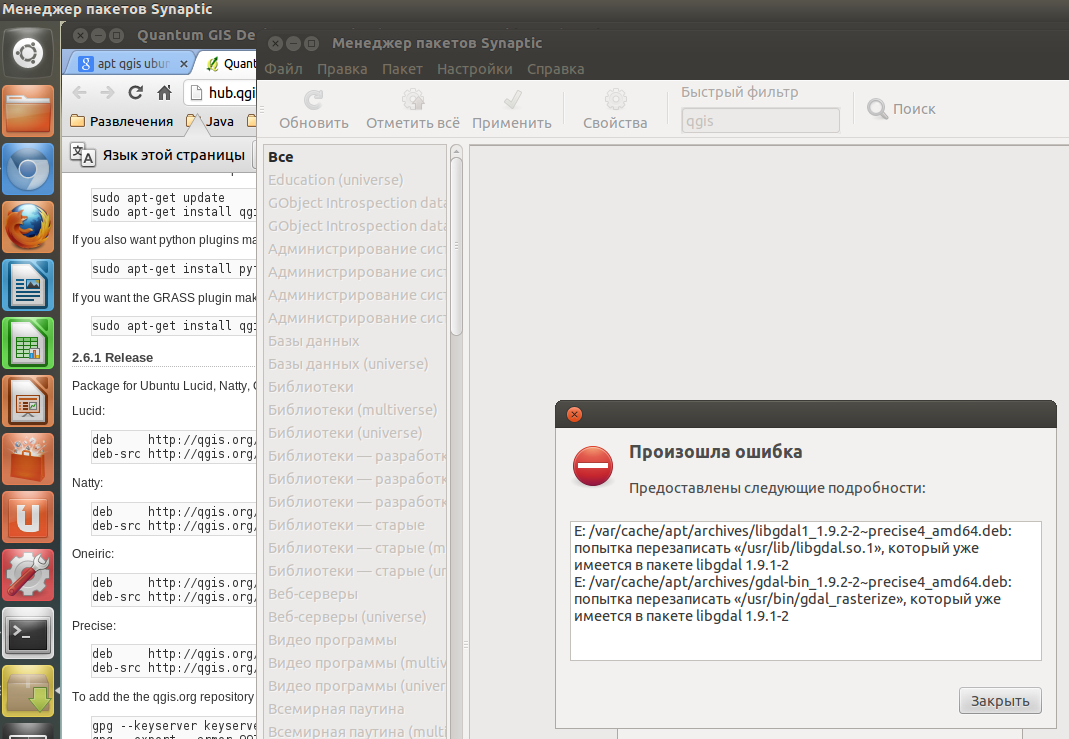Image resolution: width=1069 pixels, height=739 pixels.
Task: Launch Chromium browser from the dock
Action: coord(28,169)
